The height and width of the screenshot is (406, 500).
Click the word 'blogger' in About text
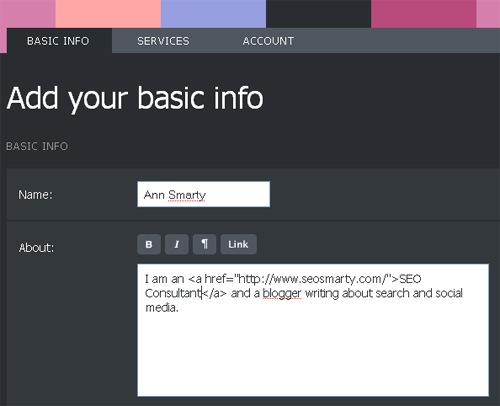point(282,293)
